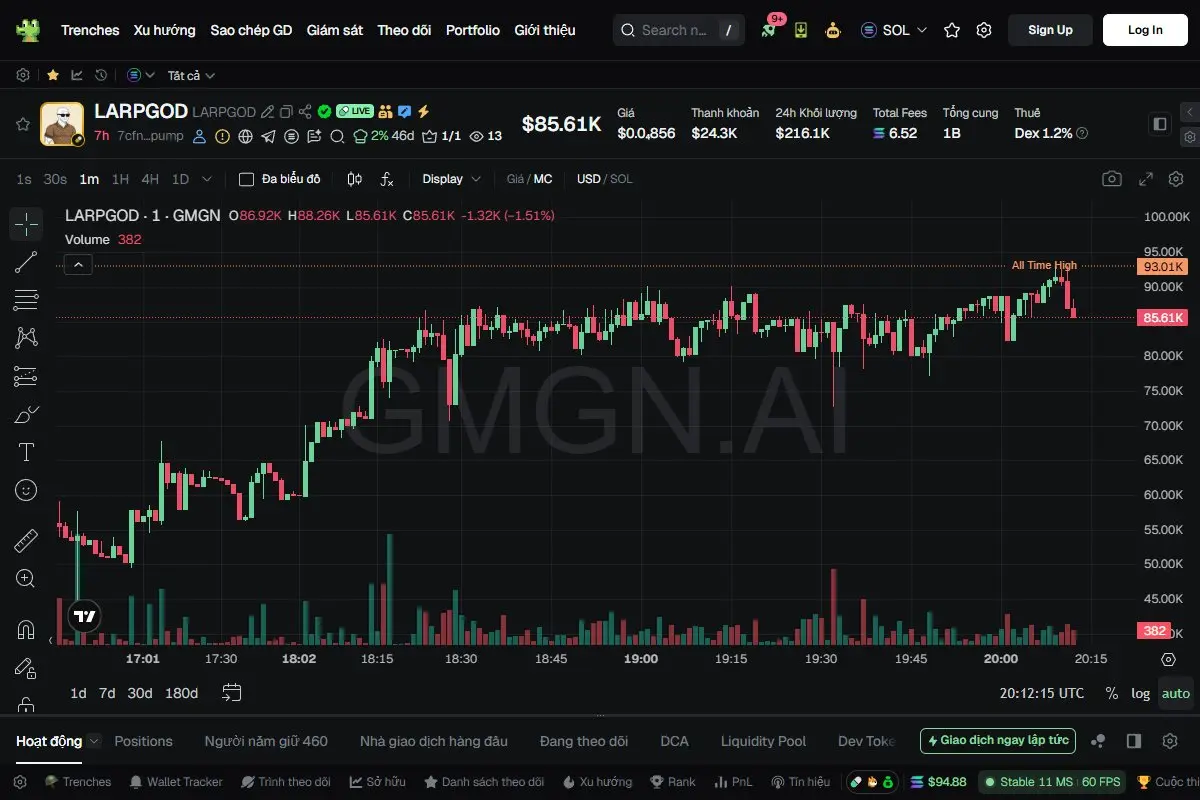Toggle auto scale on chart
Viewport: 1200px width, 800px height.
[1176, 693]
